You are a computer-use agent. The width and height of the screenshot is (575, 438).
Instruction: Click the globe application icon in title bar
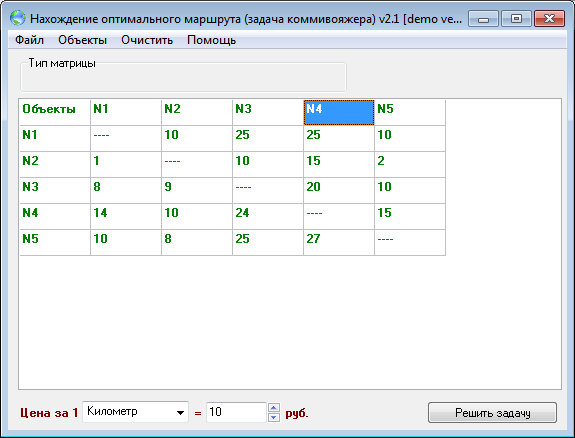coord(17,18)
